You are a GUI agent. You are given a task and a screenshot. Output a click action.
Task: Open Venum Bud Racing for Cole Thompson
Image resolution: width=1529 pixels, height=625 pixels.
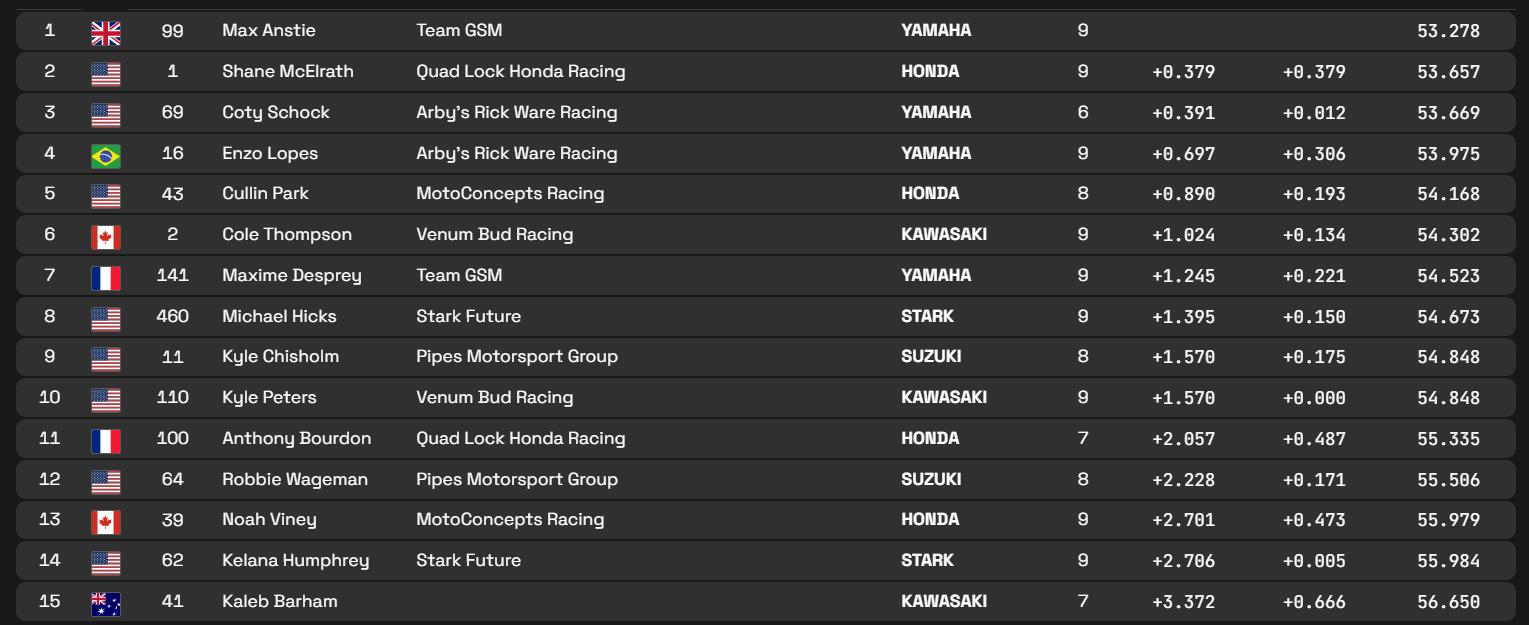pos(495,234)
